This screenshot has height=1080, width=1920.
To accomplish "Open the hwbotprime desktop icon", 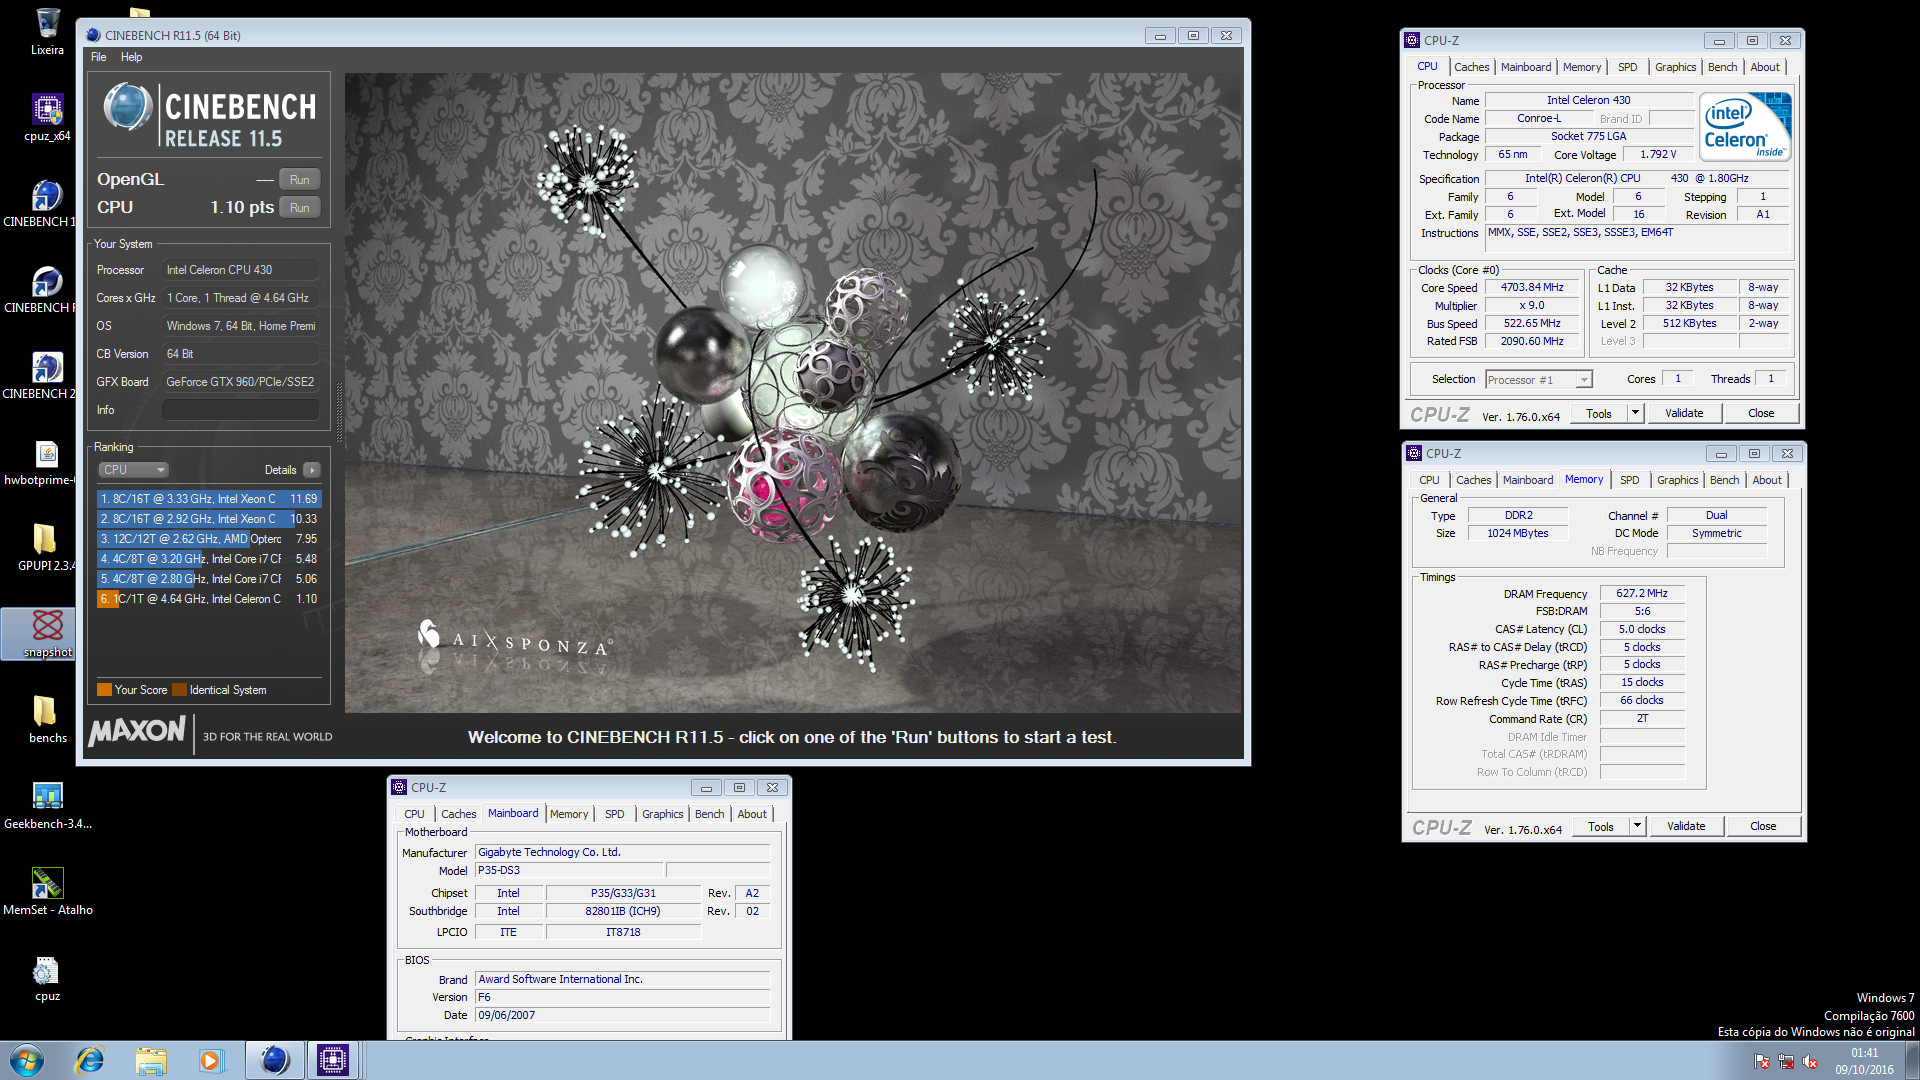I will pos(46,462).
